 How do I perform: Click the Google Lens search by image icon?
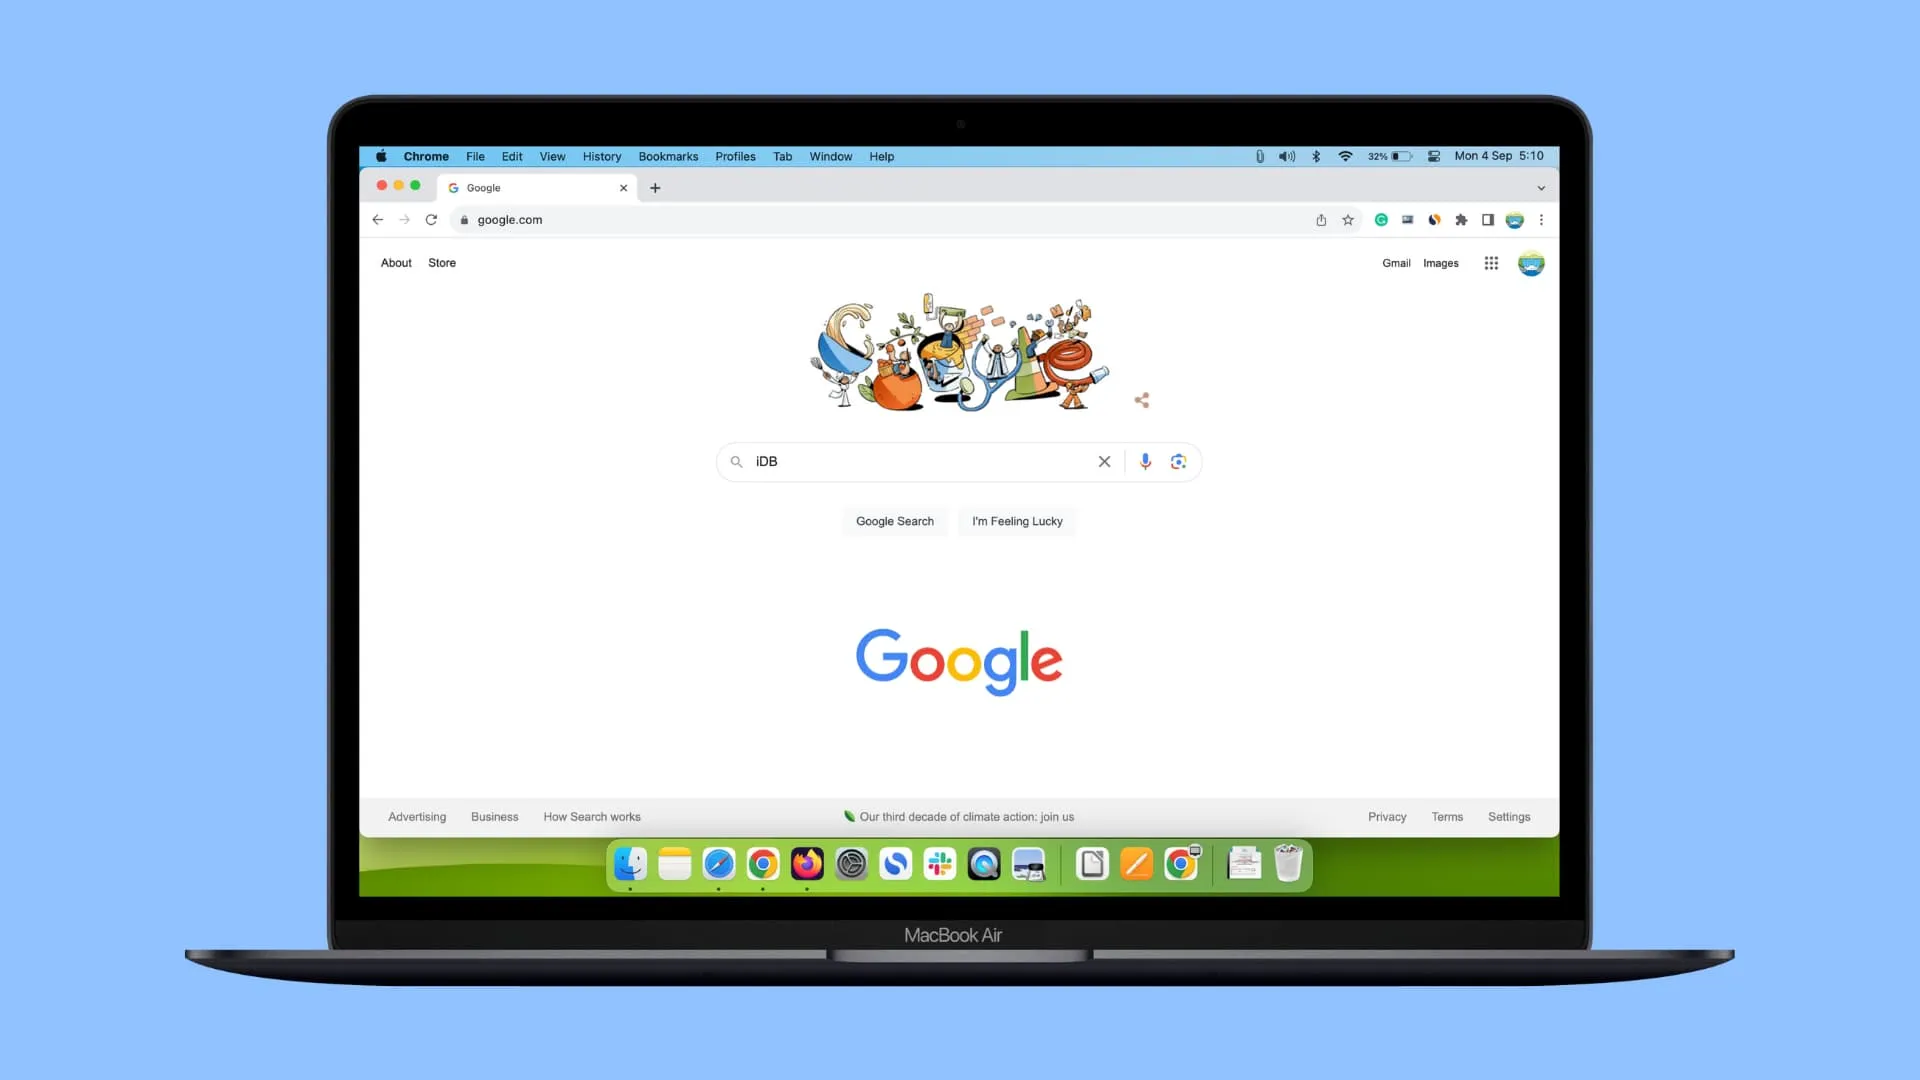click(1178, 460)
